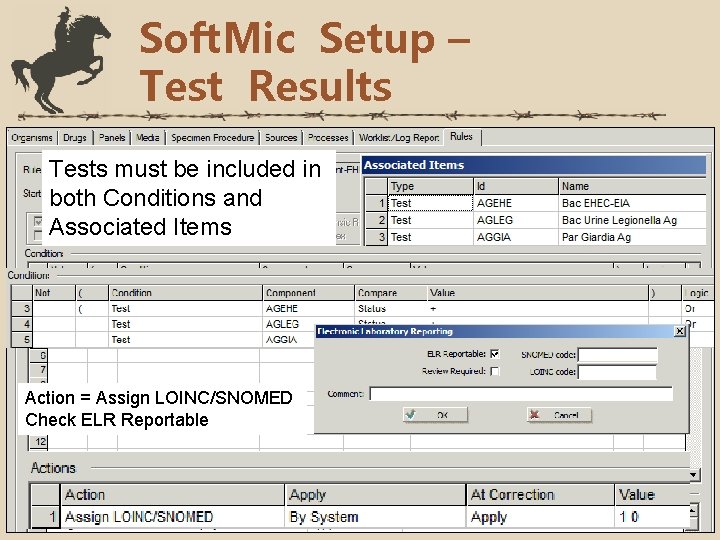Open the Drugs tab
The width and height of the screenshot is (720, 540).
pyautogui.click(x=74, y=138)
